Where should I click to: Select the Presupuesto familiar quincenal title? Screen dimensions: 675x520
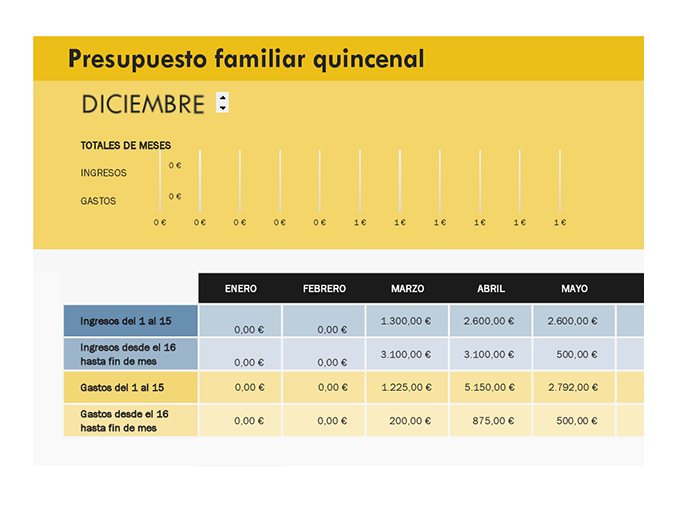[246, 59]
